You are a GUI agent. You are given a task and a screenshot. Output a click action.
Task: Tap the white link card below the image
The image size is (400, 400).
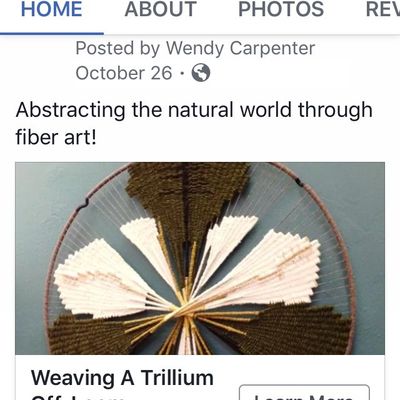click(200, 377)
